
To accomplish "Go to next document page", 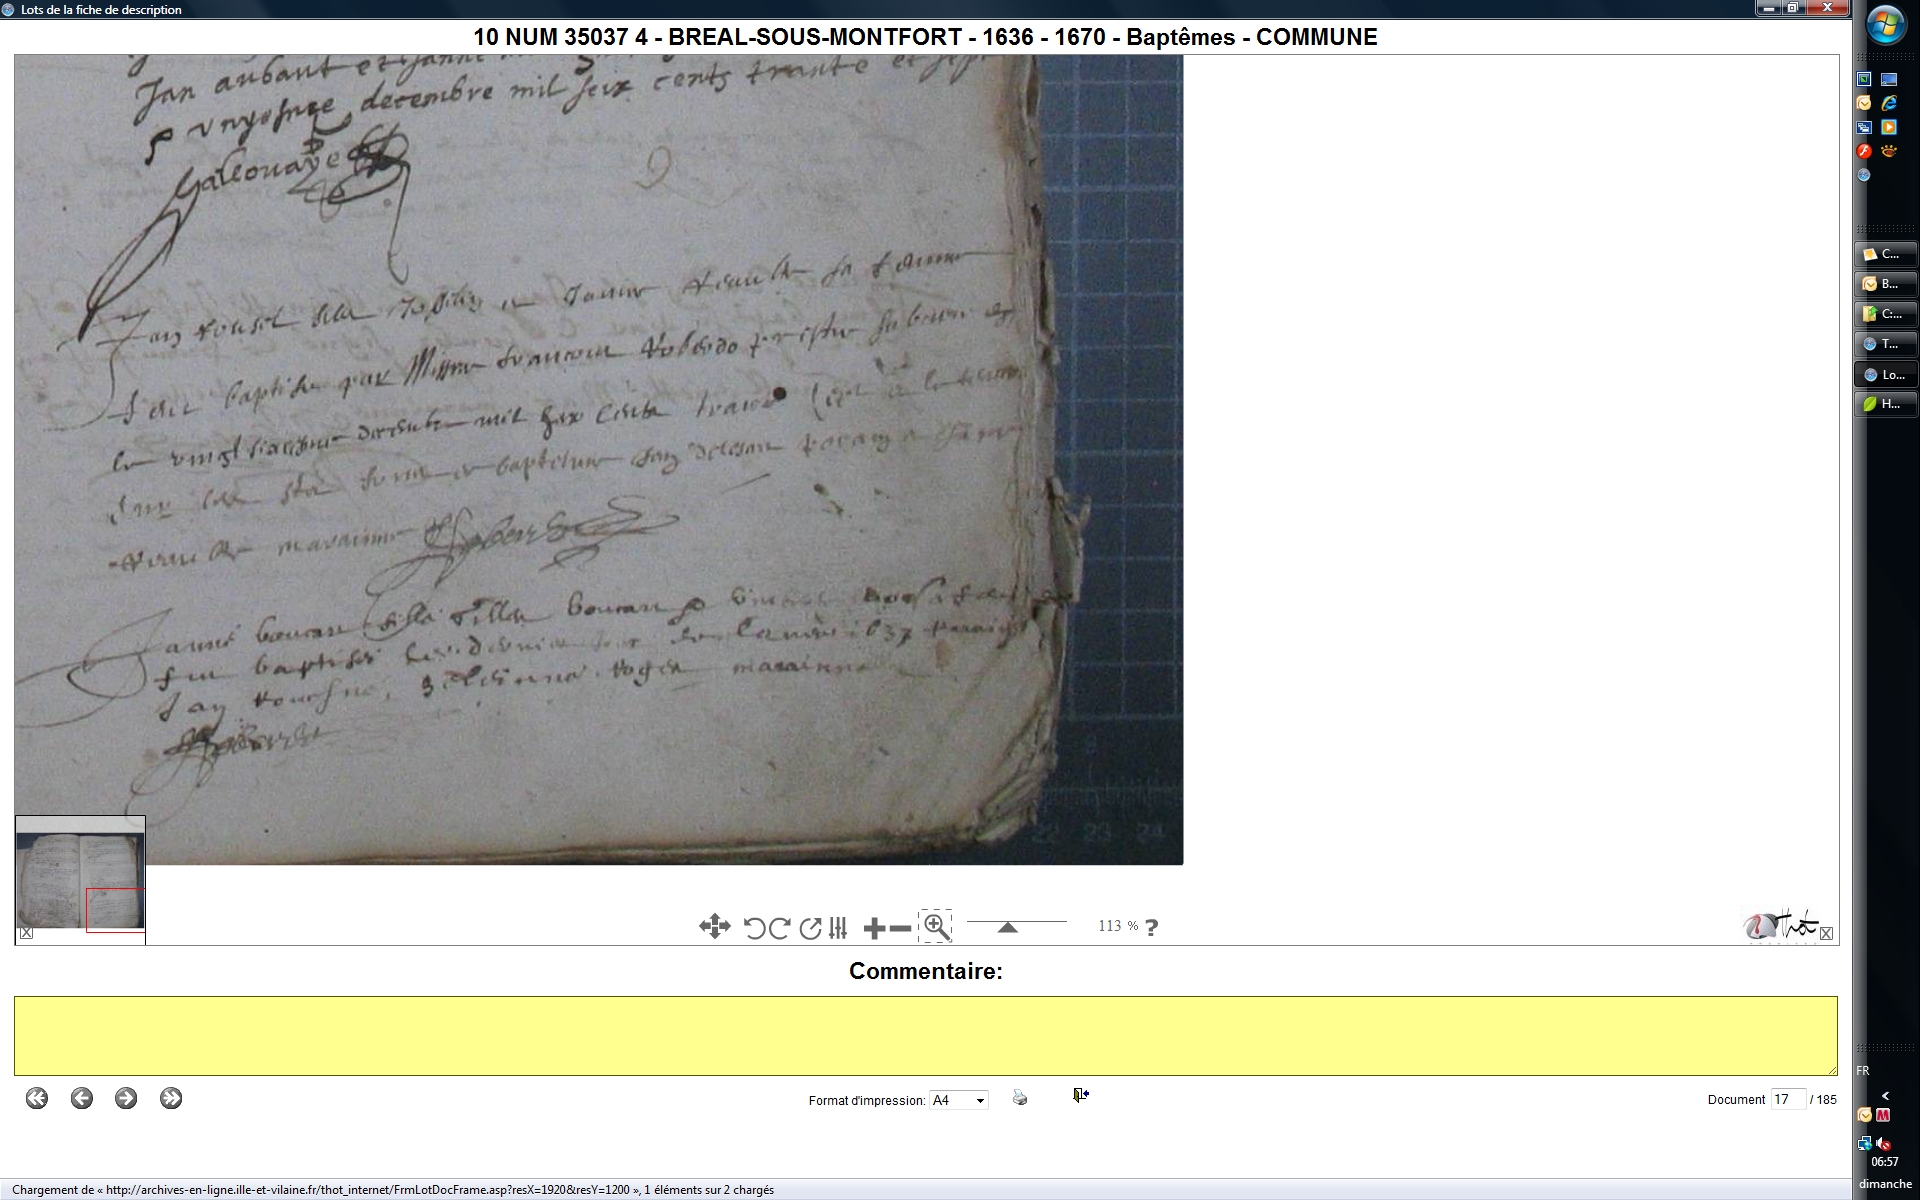I will [126, 1098].
